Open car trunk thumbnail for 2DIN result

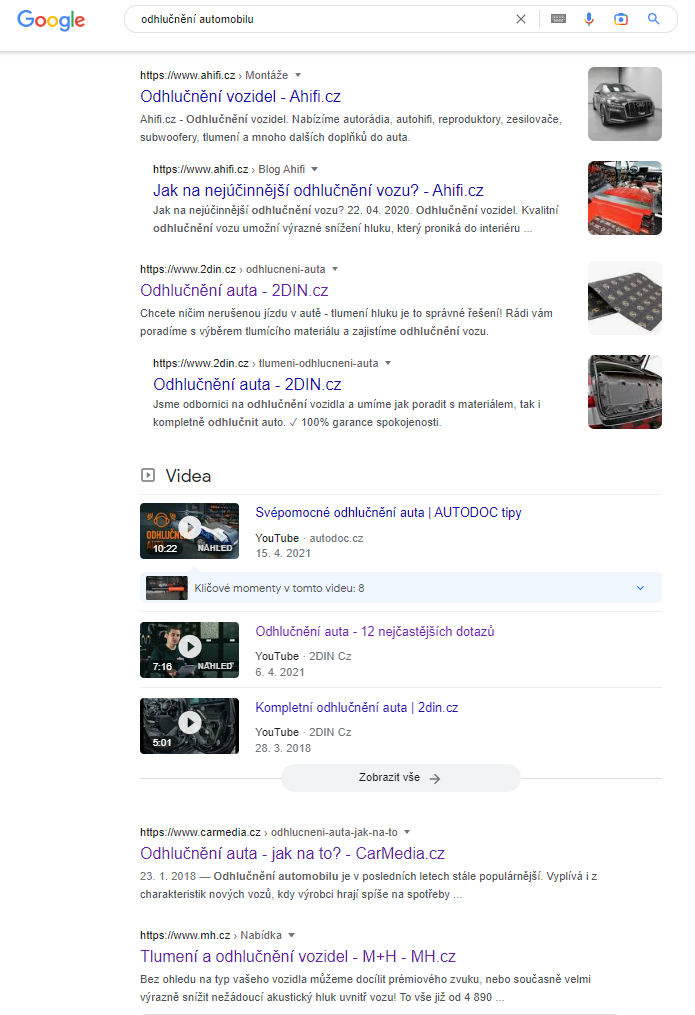(624, 392)
